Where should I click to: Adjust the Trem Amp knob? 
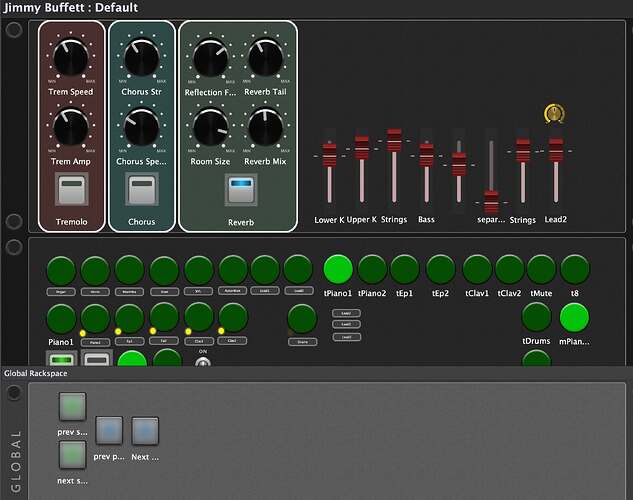[x=71, y=127]
